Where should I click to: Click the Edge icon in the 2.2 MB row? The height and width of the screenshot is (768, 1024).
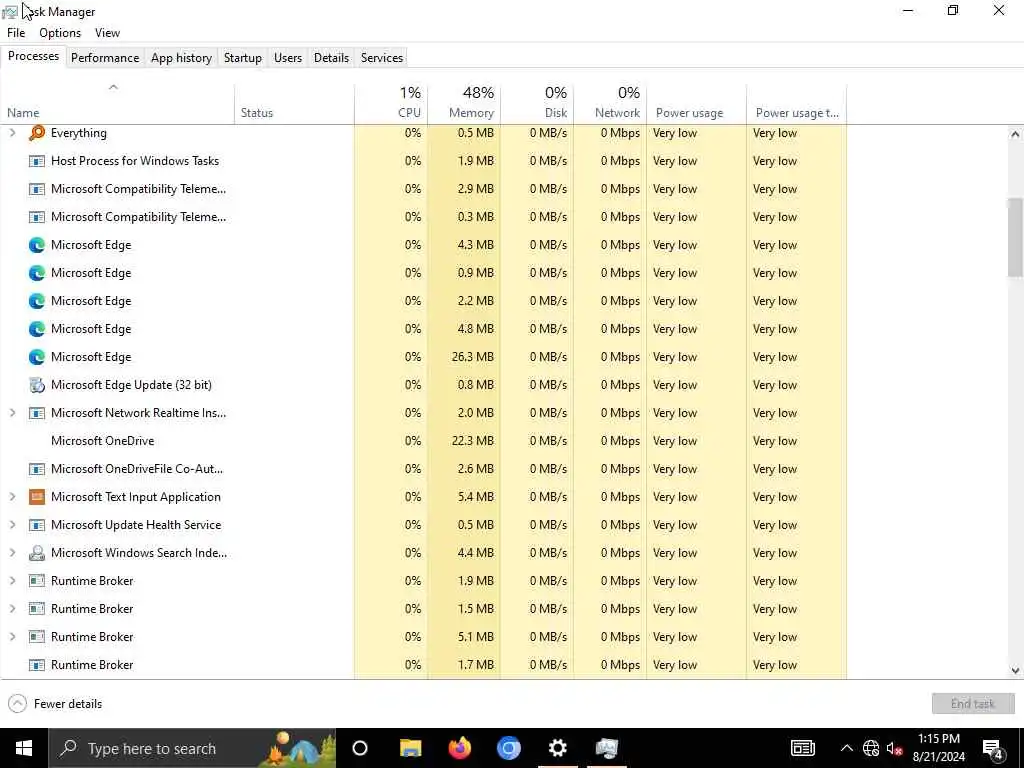[37, 301]
